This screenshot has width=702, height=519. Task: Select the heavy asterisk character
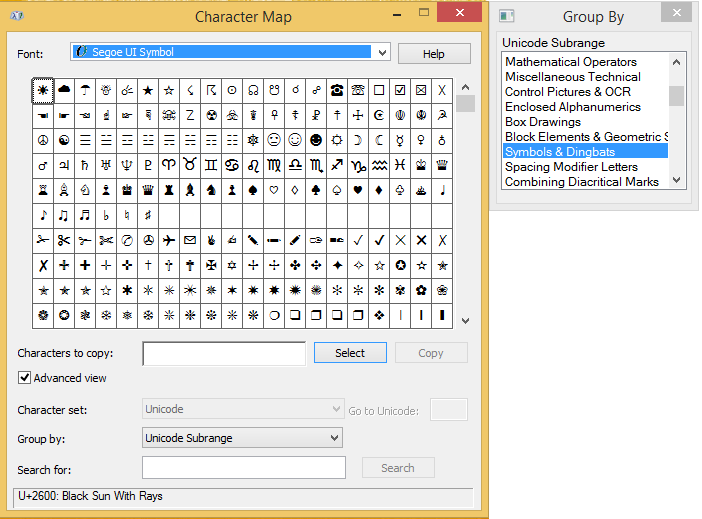pos(127,291)
